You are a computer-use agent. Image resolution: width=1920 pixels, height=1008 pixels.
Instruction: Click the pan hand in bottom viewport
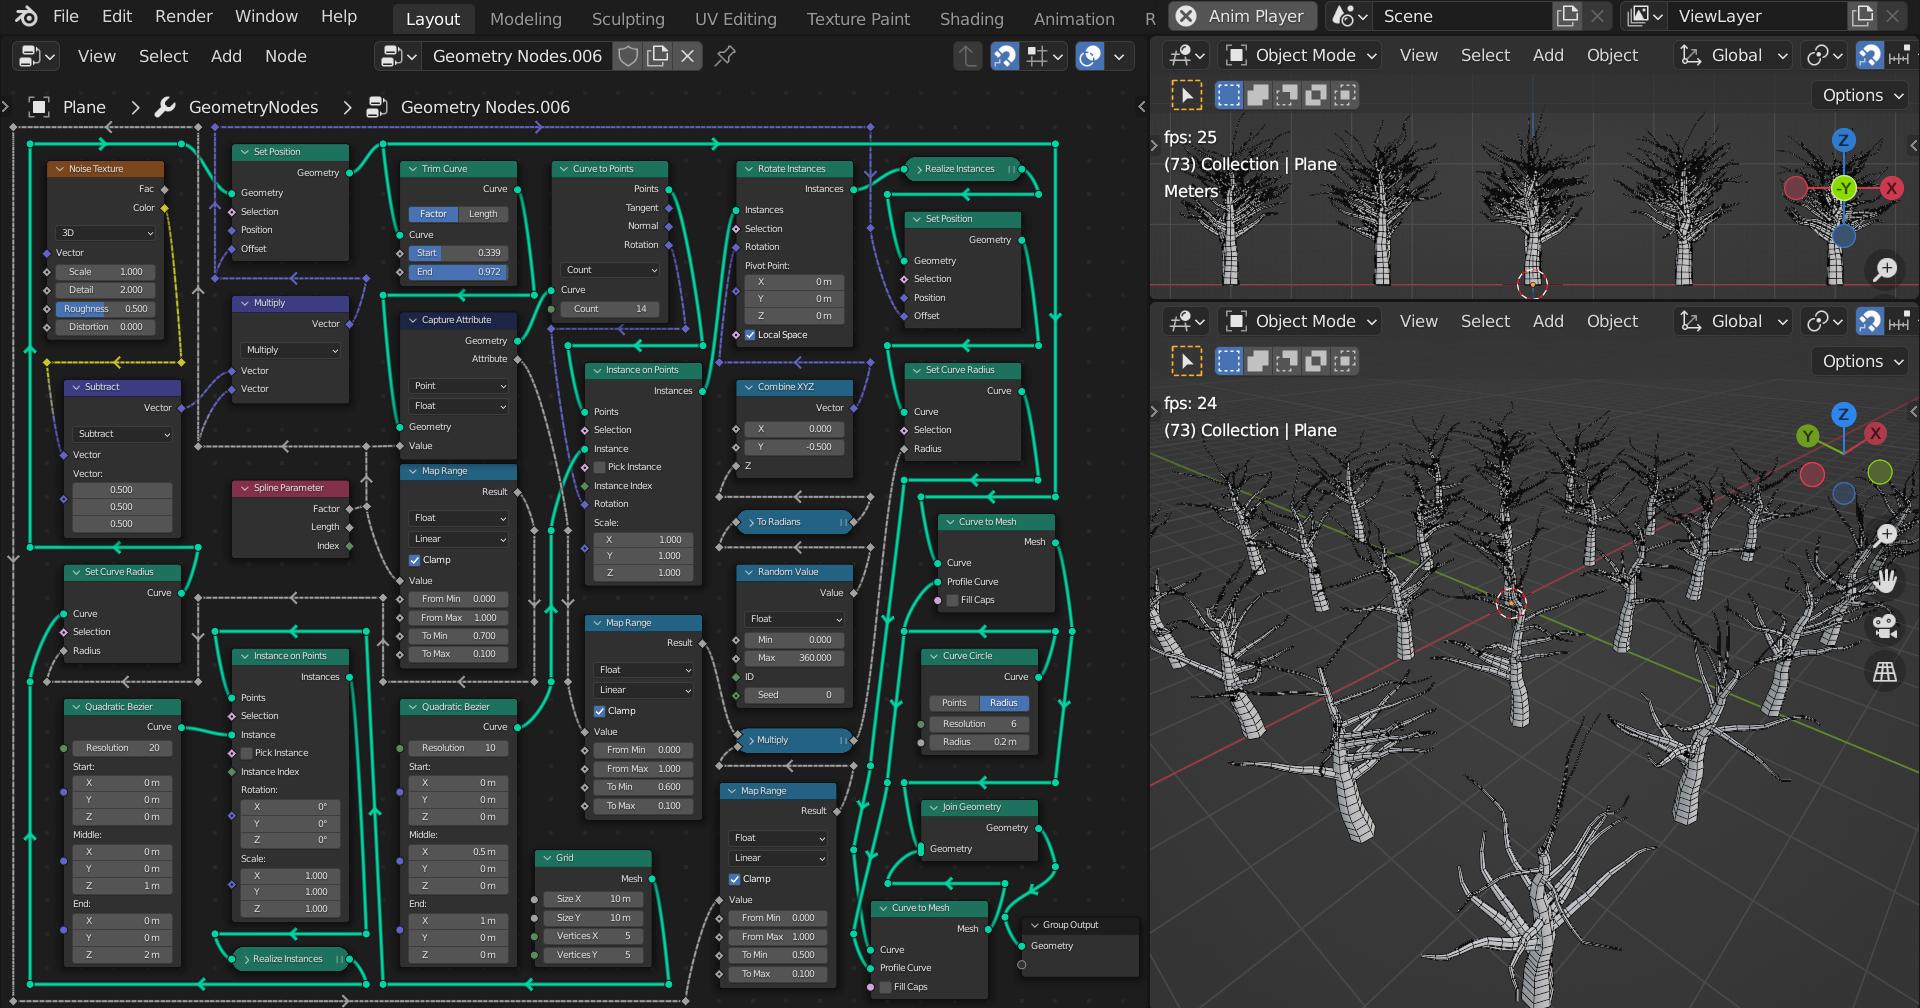(x=1885, y=580)
